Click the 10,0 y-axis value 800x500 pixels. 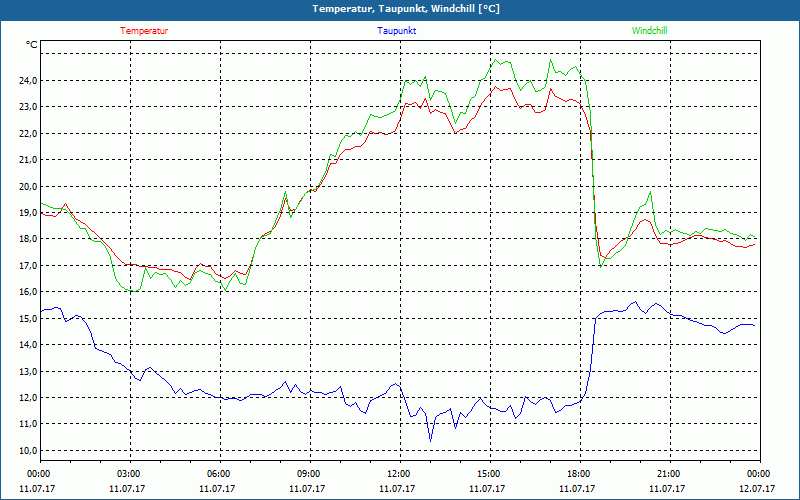28,451
